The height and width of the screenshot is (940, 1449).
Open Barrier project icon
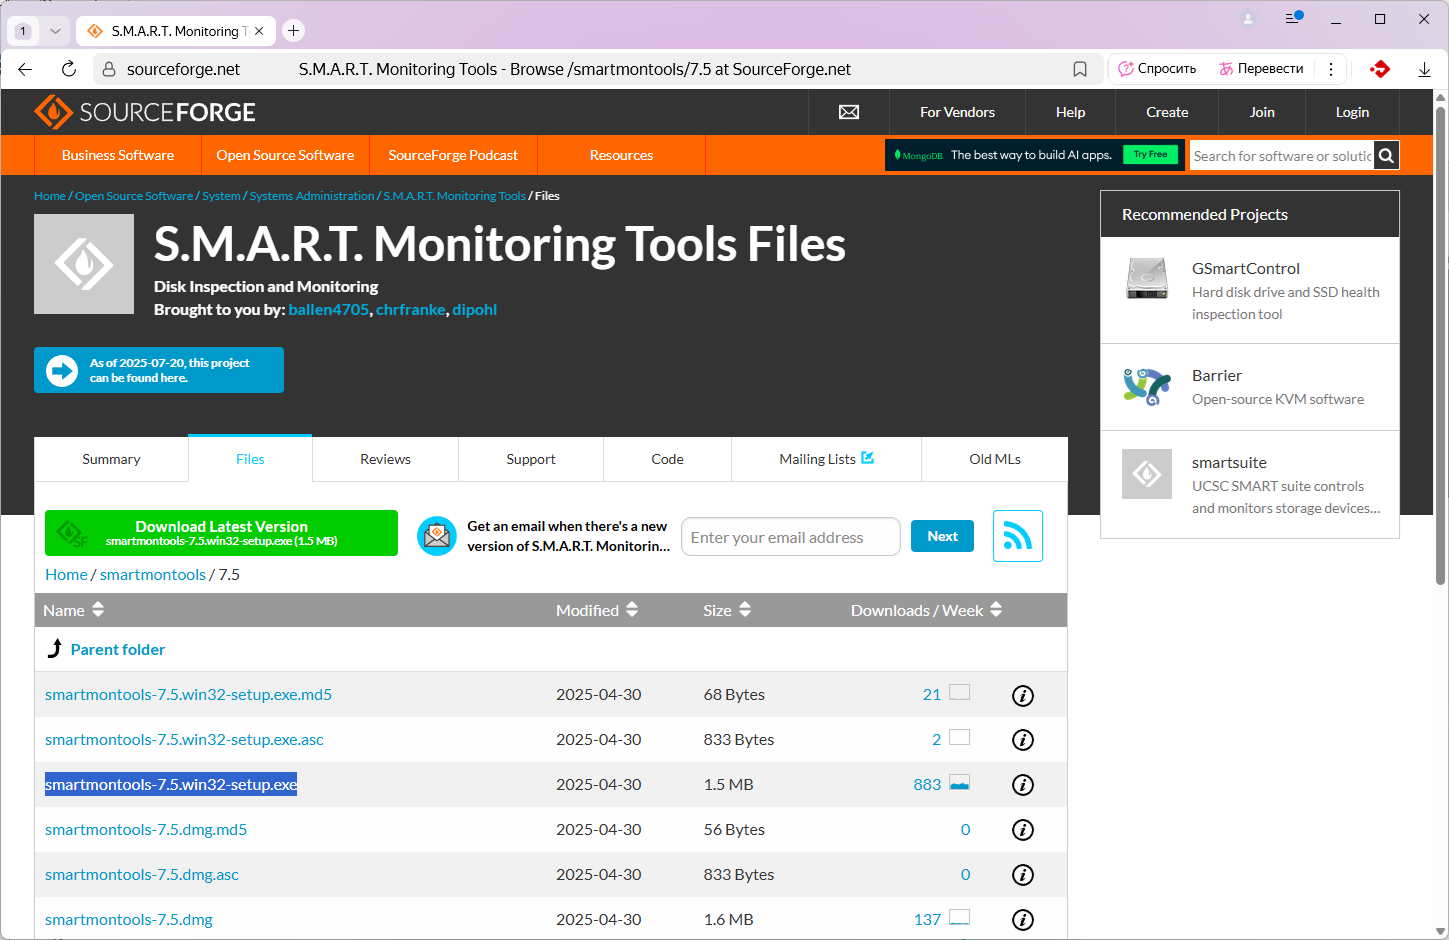point(1147,386)
